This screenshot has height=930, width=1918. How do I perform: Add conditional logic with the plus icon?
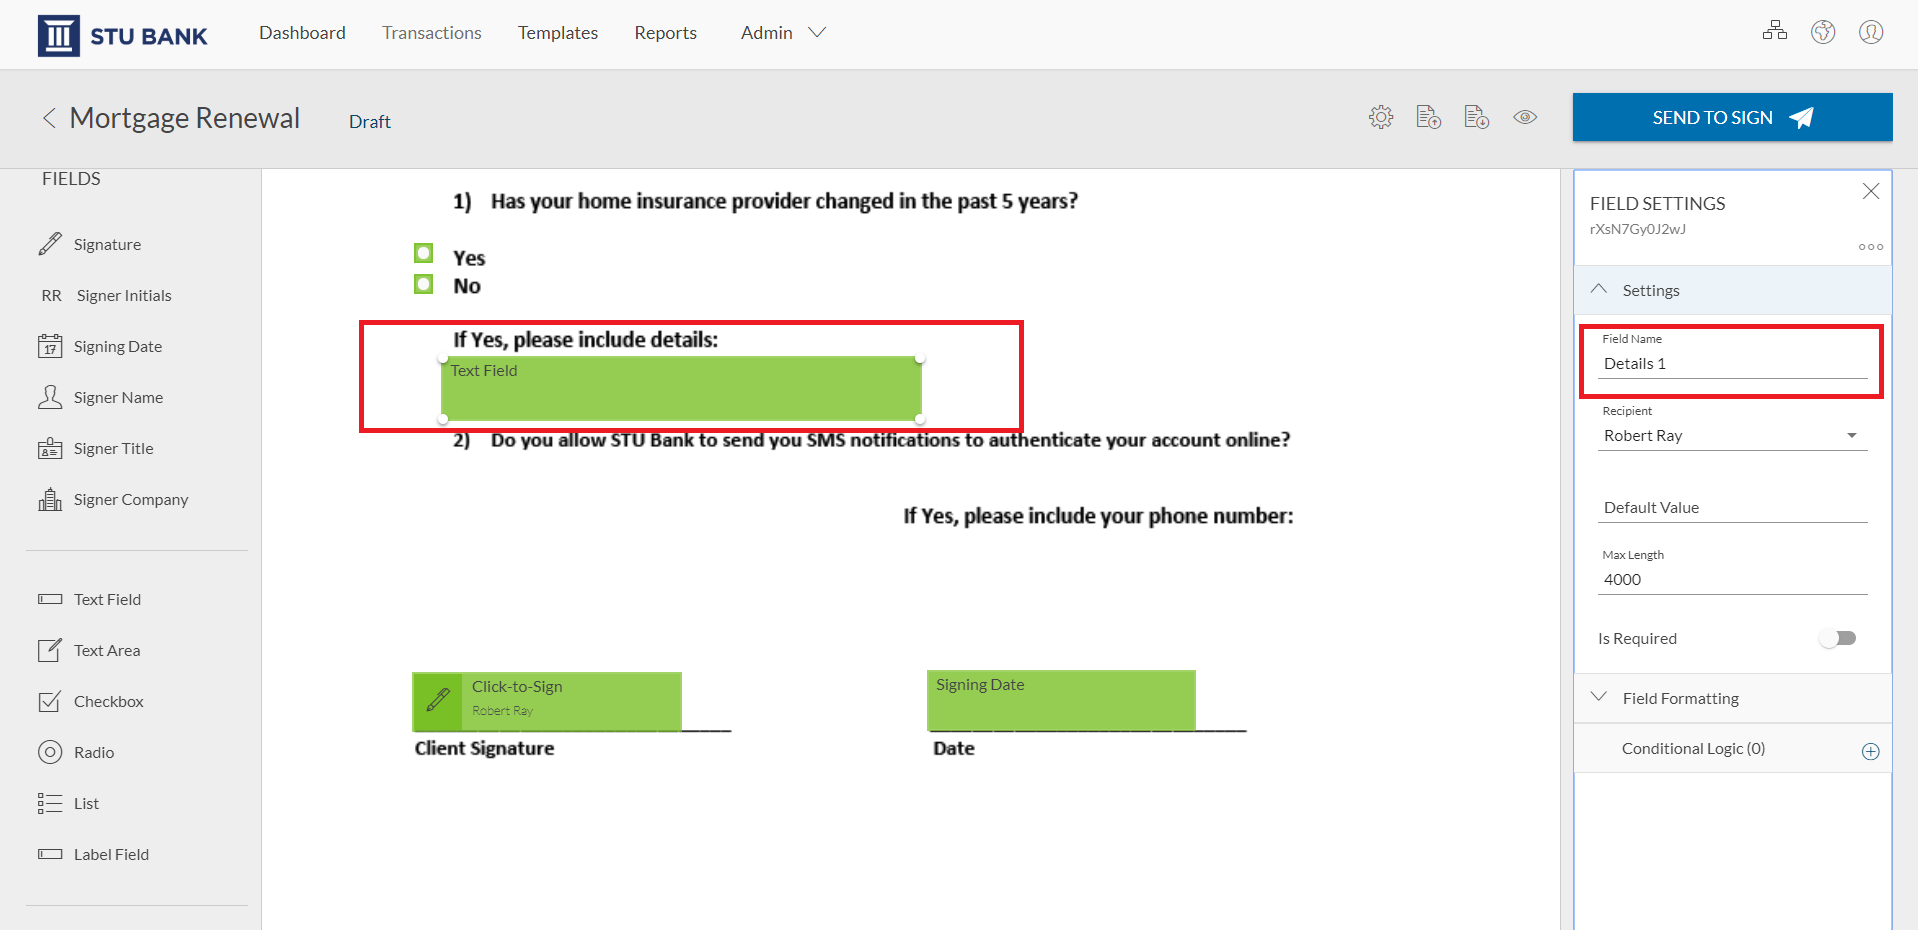(x=1870, y=751)
